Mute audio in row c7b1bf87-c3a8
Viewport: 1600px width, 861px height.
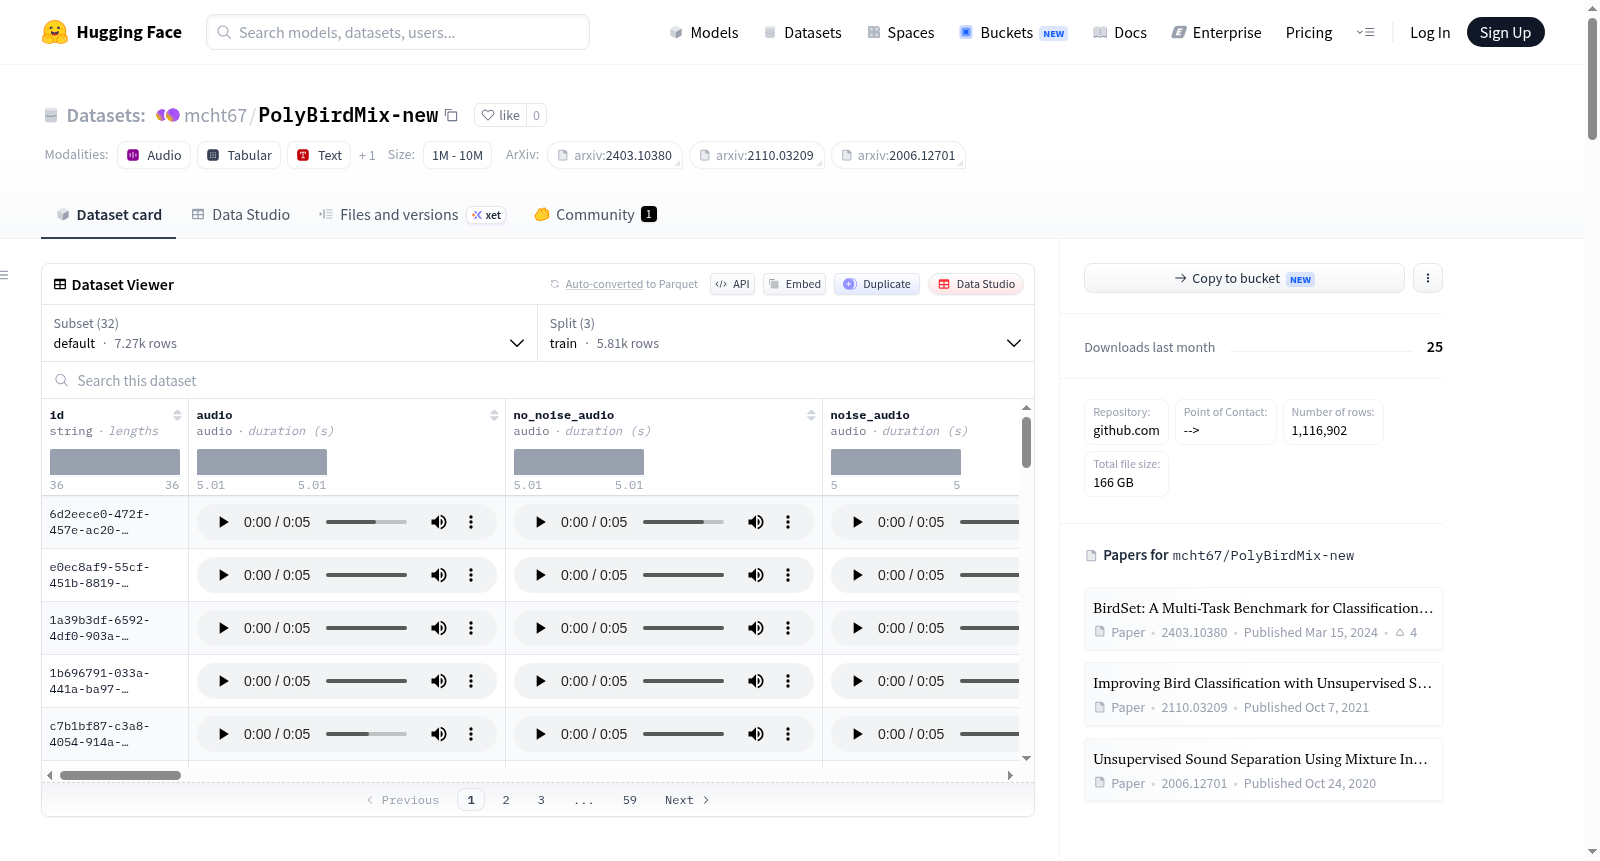click(x=439, y=734)
